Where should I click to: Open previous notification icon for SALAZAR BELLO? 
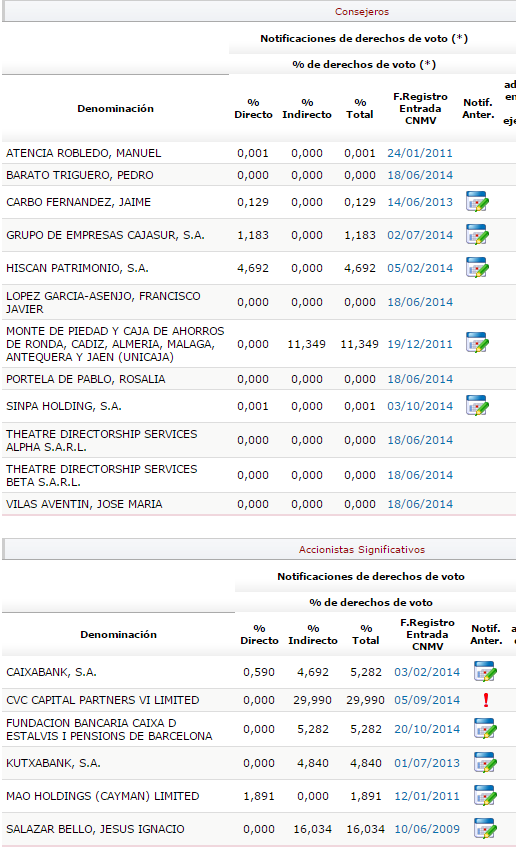click(485, 828)
